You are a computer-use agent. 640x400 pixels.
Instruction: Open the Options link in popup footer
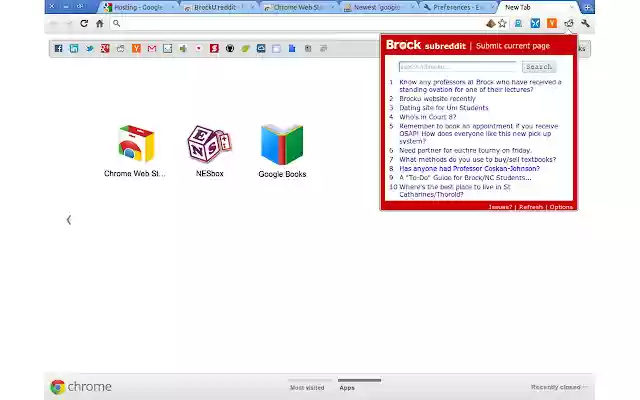click(x=561, y=207)
